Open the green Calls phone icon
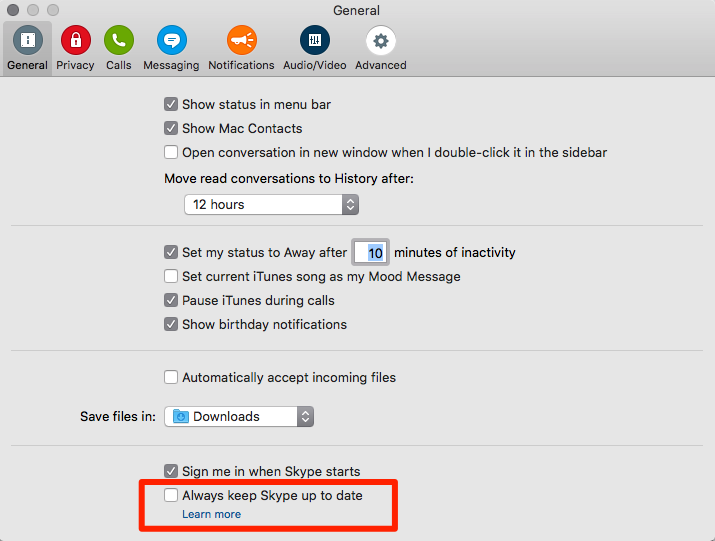The image size is (715, 541). click(x=119, y=40)
